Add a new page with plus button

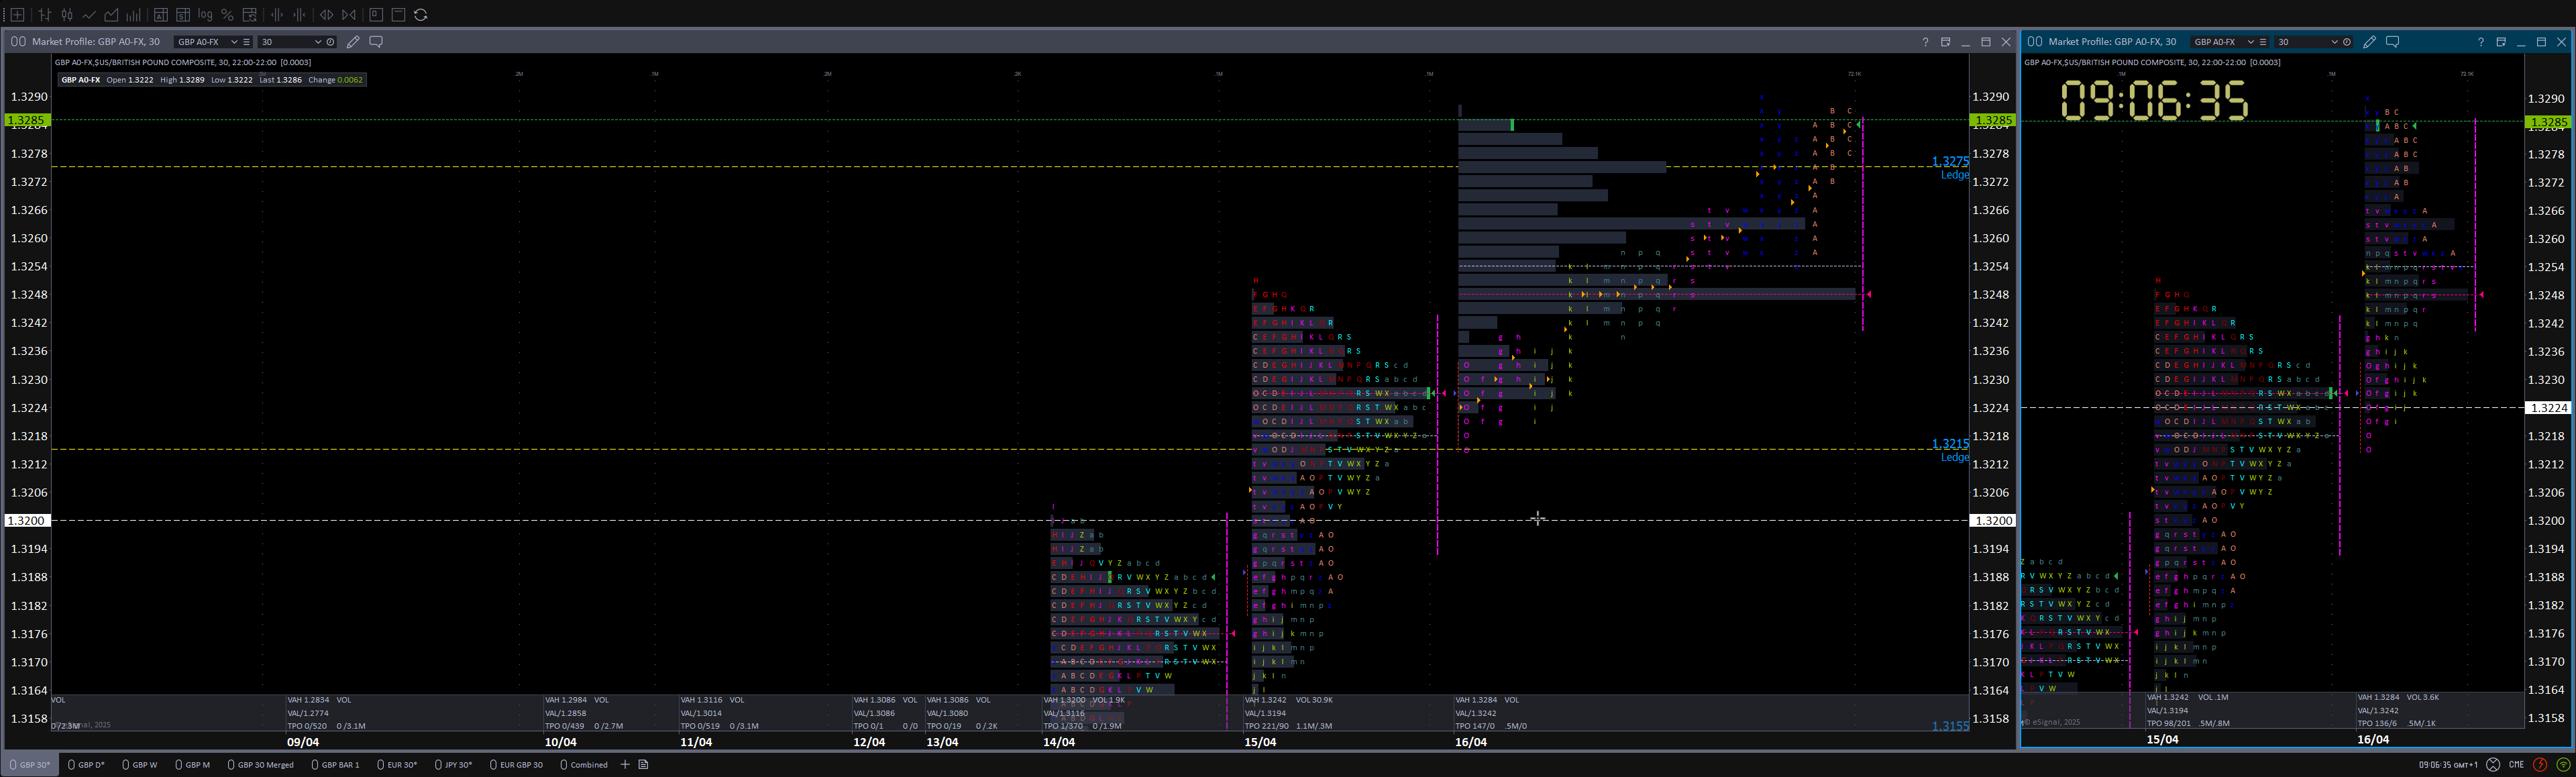pos(625,765)
